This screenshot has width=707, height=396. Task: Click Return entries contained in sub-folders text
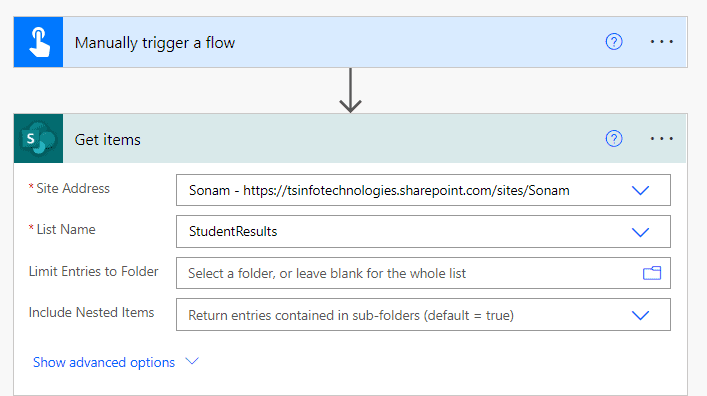tap(351, 315)
